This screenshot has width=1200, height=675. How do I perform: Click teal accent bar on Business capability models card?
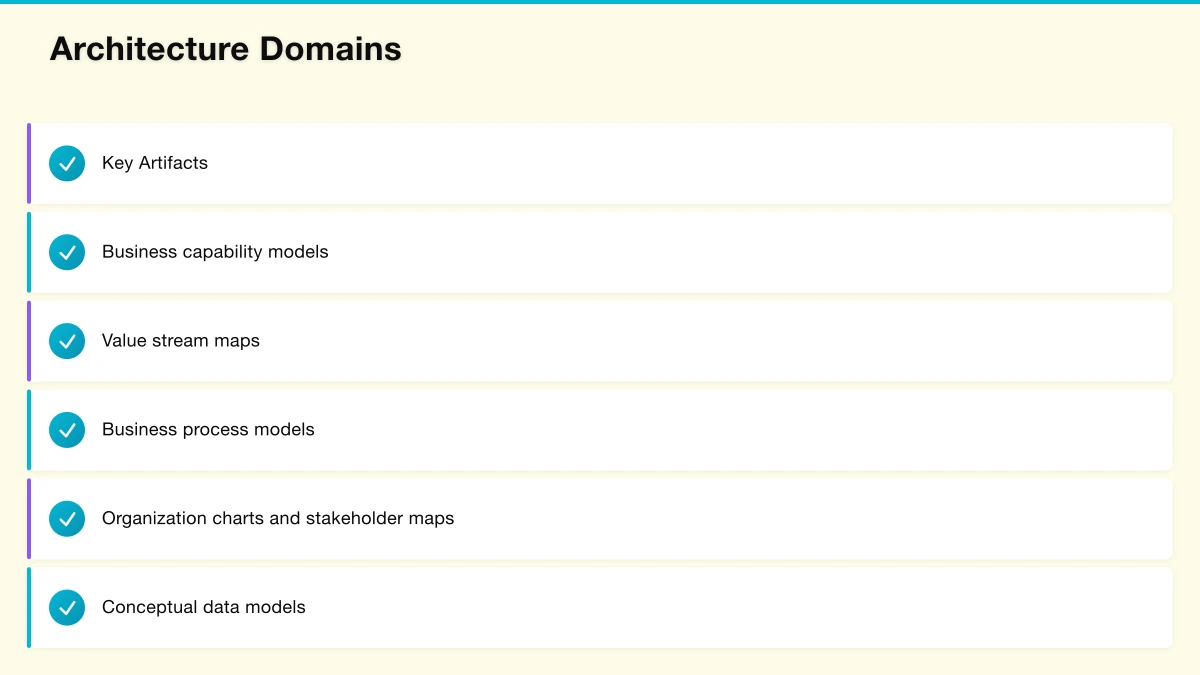click(x=29, y=252)
